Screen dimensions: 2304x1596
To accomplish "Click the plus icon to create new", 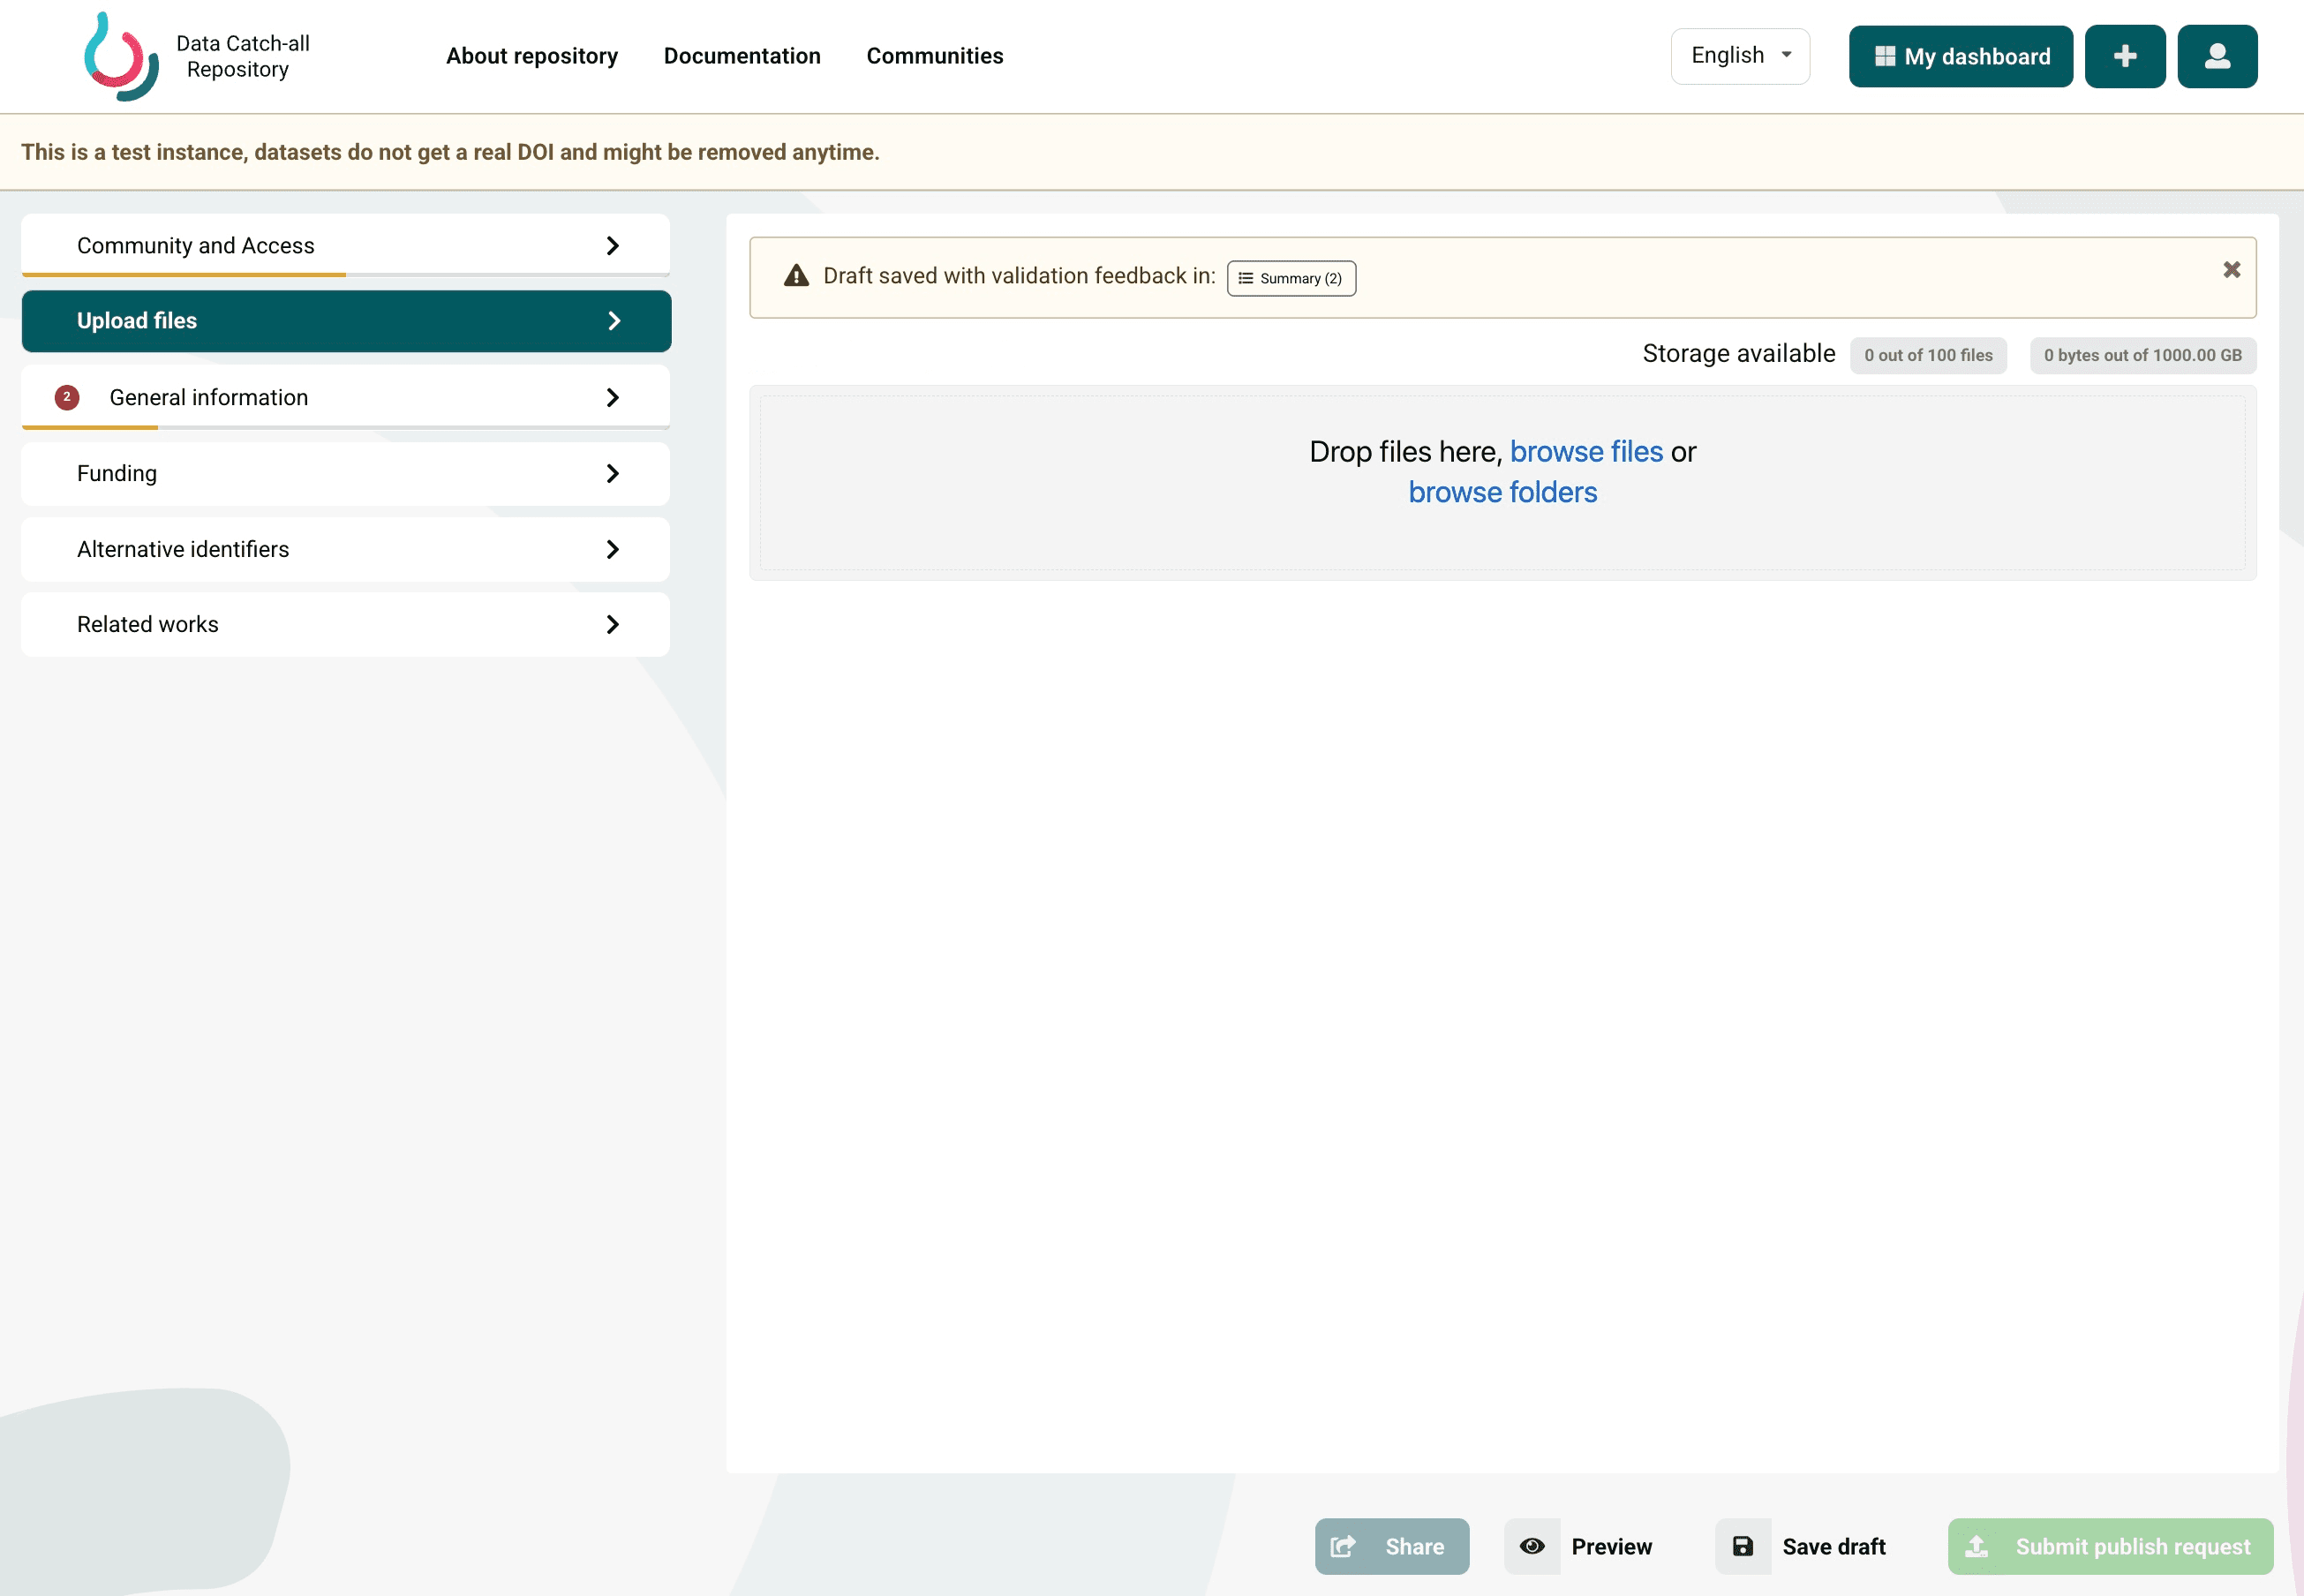I will click(2124, 56).
